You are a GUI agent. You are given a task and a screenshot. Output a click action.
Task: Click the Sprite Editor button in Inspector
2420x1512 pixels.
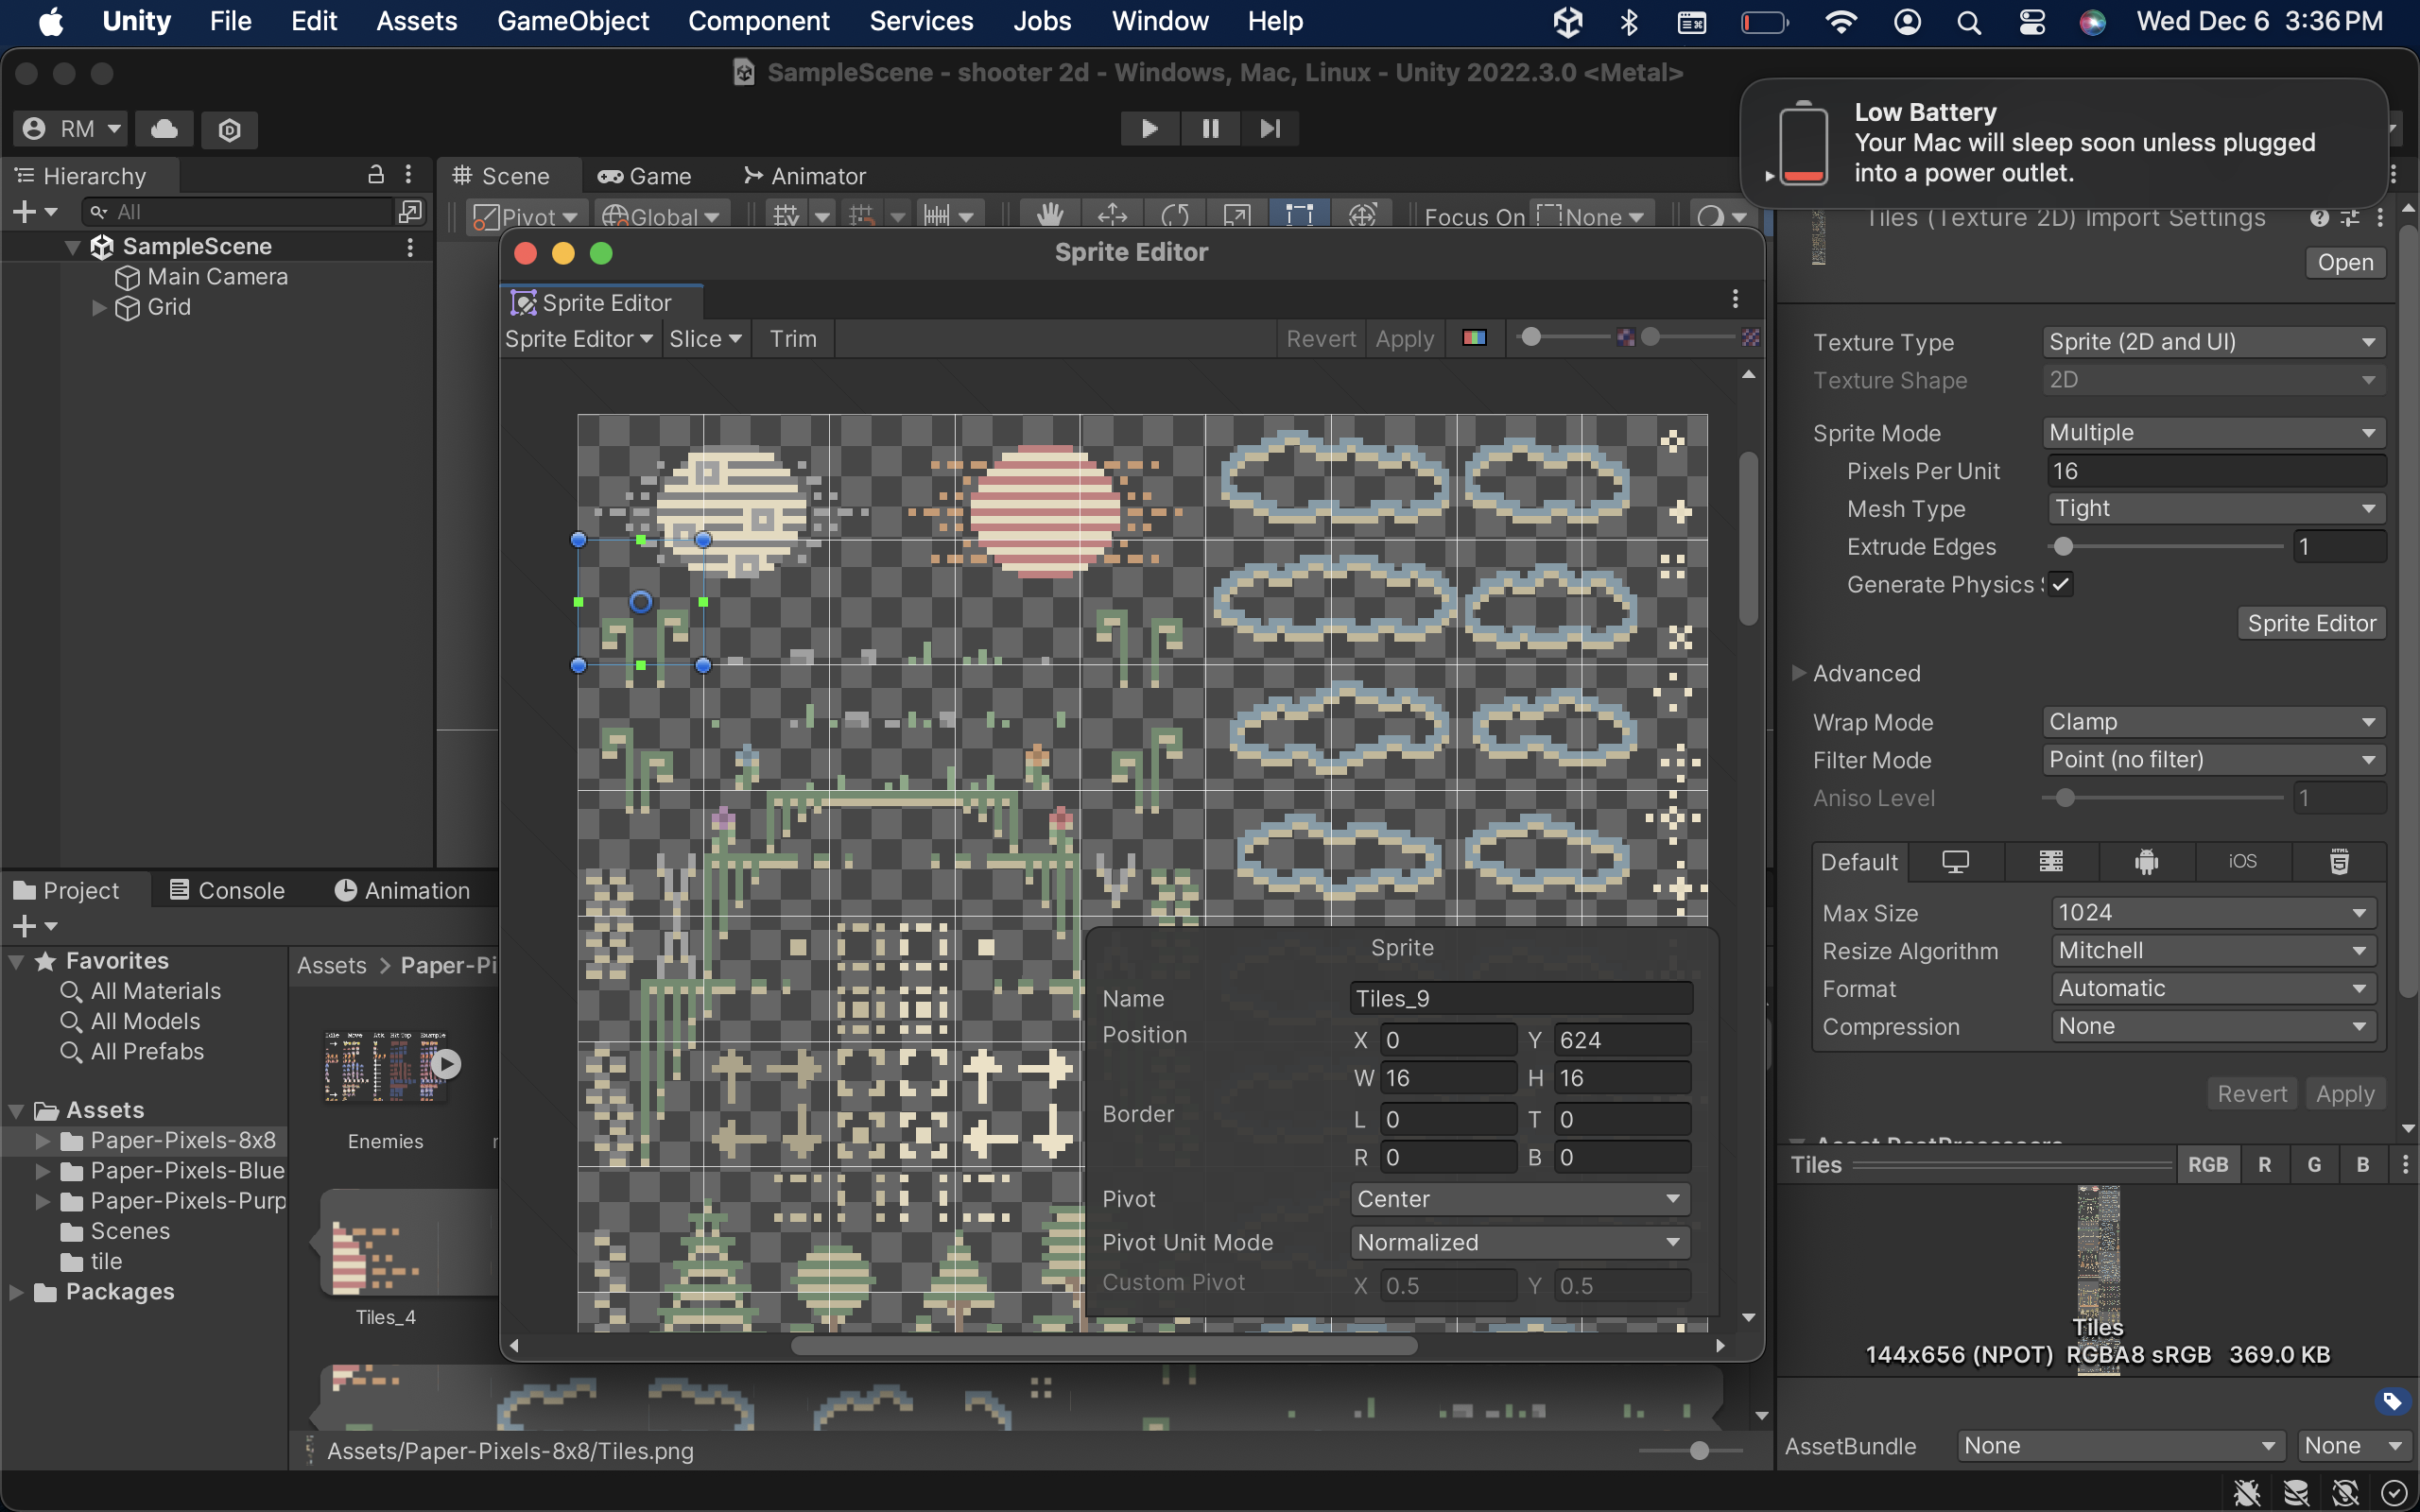[2311, 623]
